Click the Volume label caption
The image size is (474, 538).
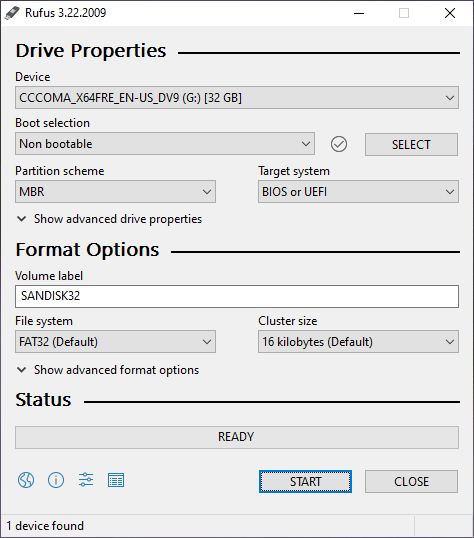(49, 276)
